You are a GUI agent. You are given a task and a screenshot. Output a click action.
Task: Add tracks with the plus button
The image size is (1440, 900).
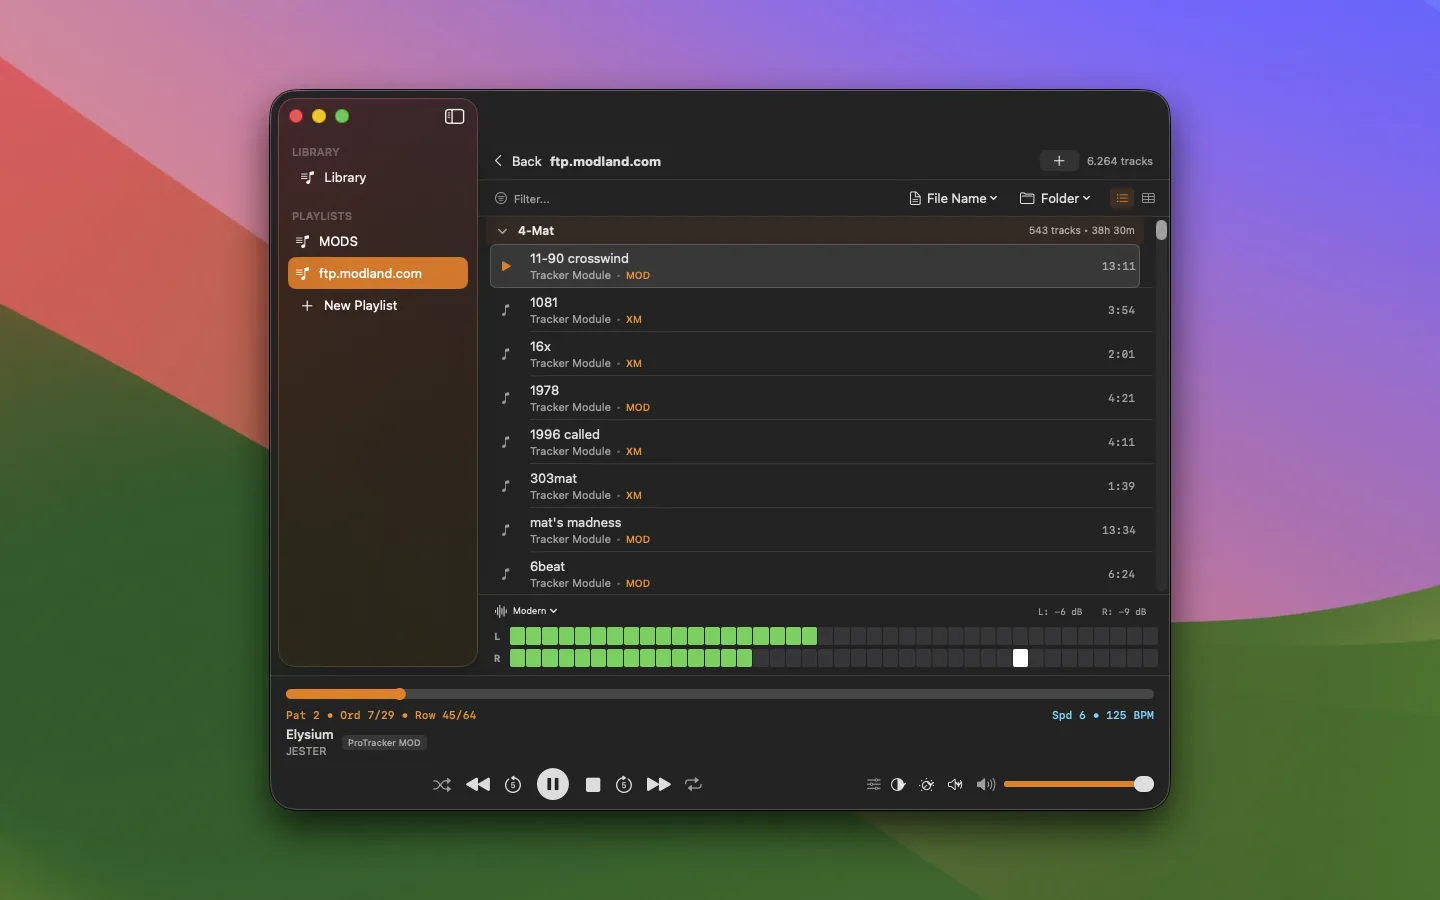[1059, 161]
